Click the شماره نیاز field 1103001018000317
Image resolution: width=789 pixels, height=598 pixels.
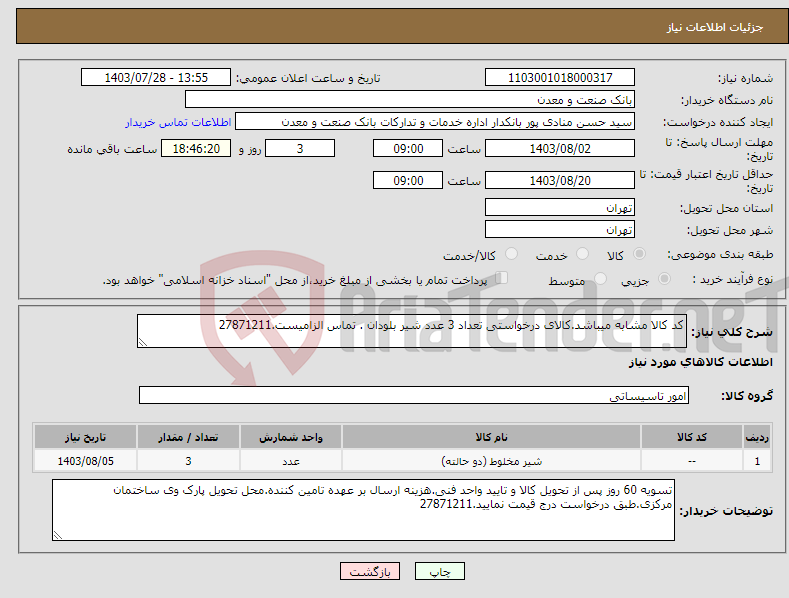tap(560, 78)
